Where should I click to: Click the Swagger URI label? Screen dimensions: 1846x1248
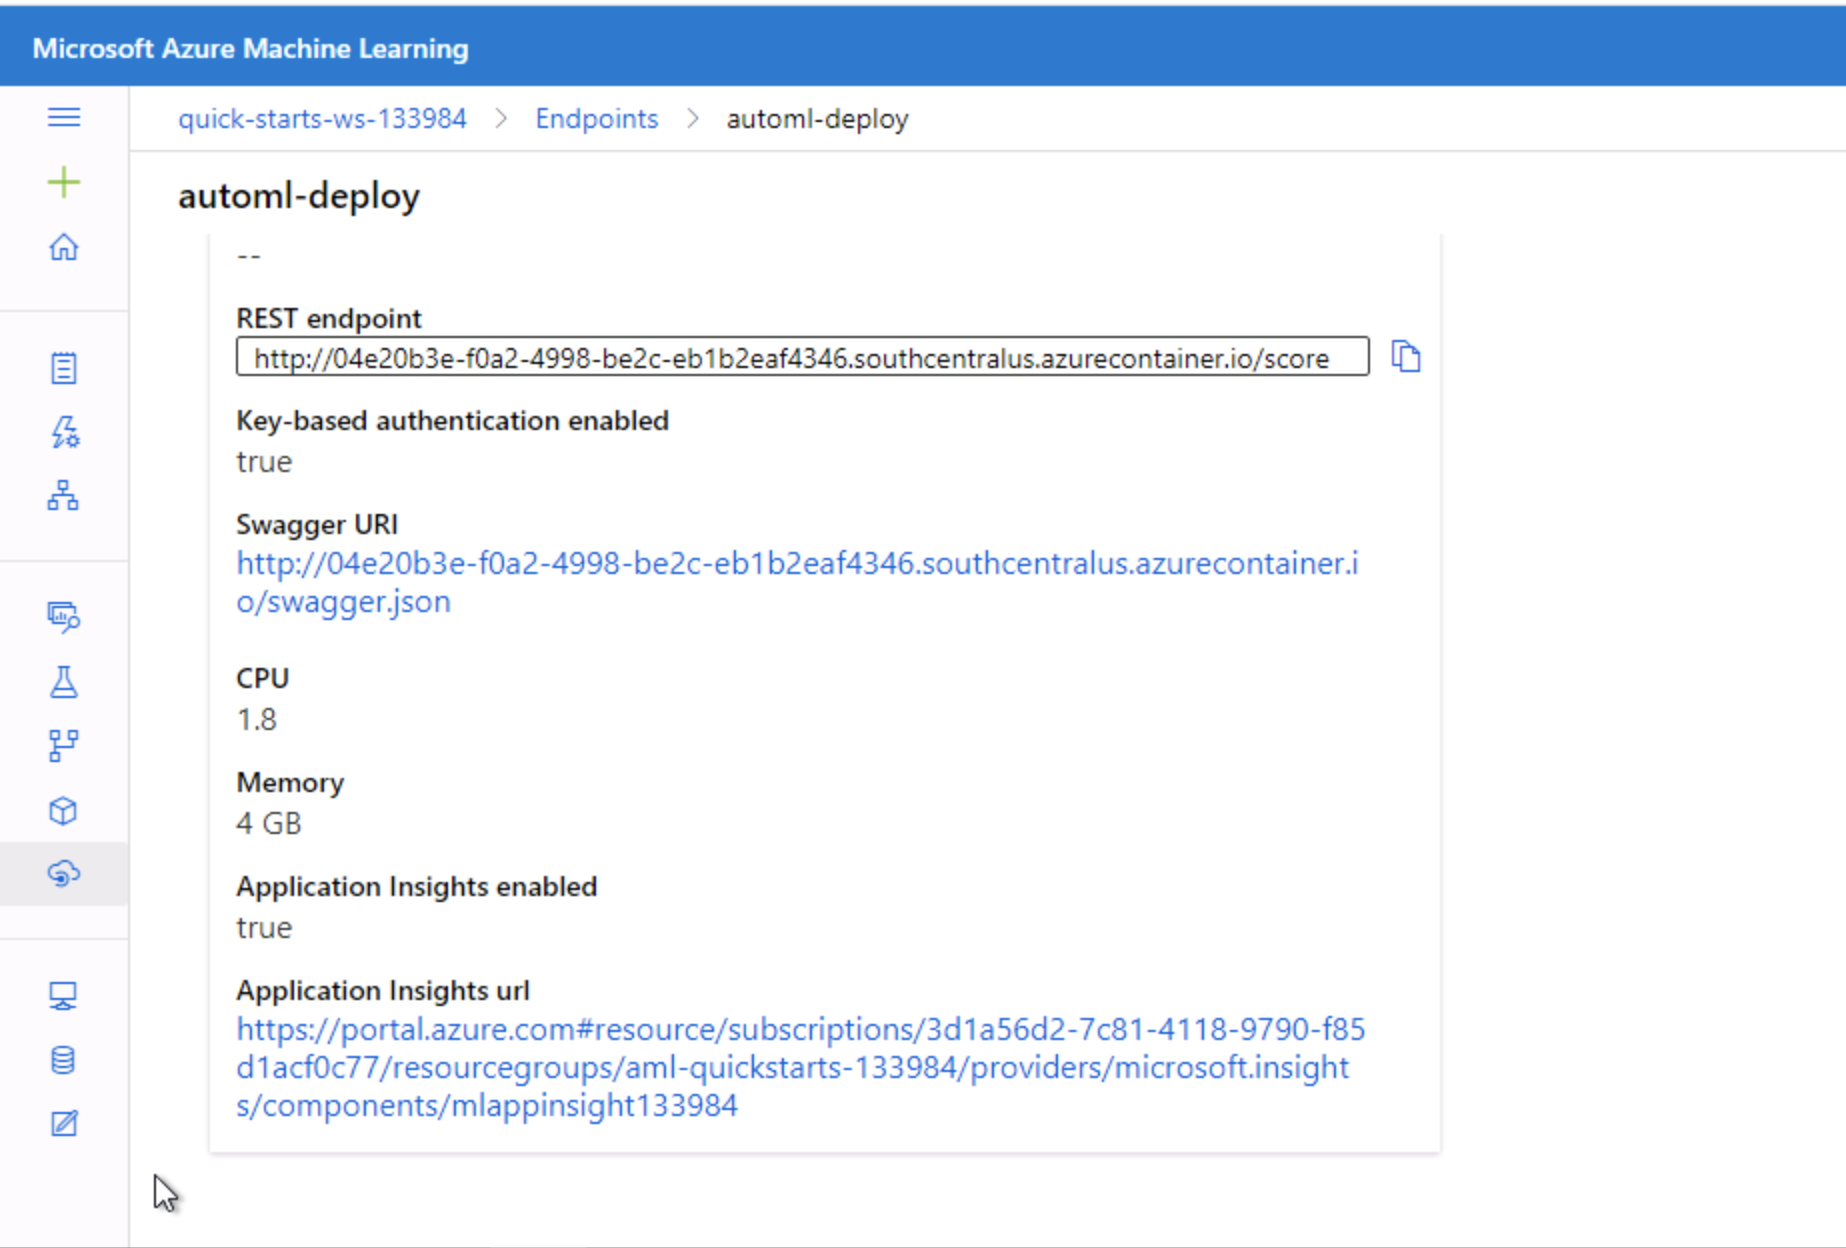(x=317, y=524)
